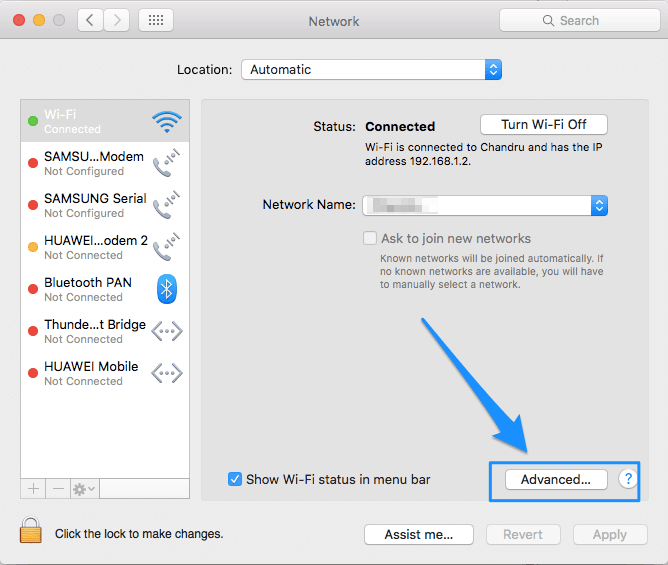Select HUAWEI...odem 2 service
The image size is (668, 565).
[x=105, y=247]
